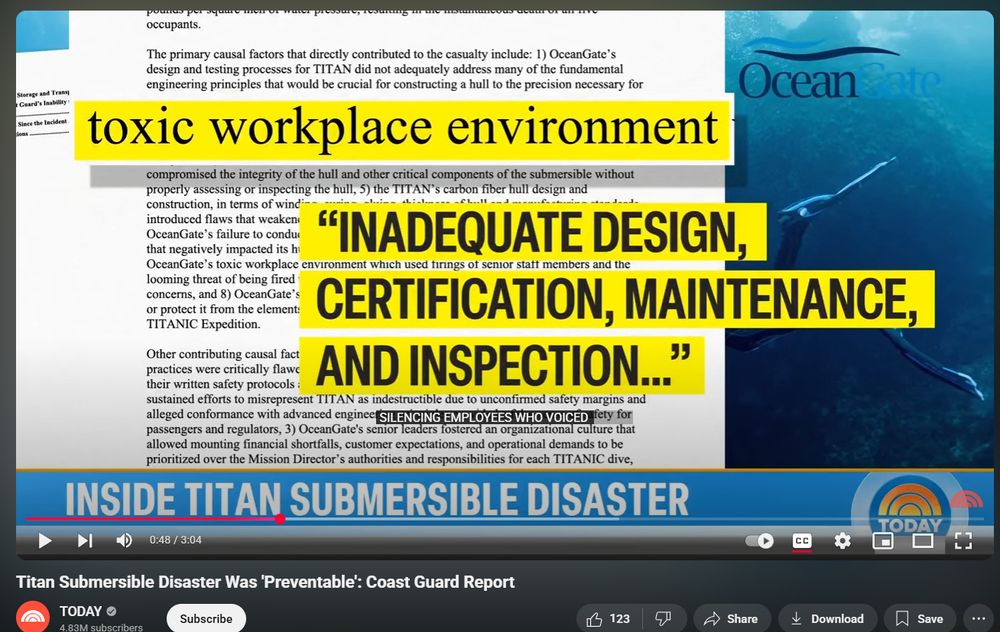Open the more actions menu
The height and width of the screenshot is (632, 1000).
tap(978, 619)
